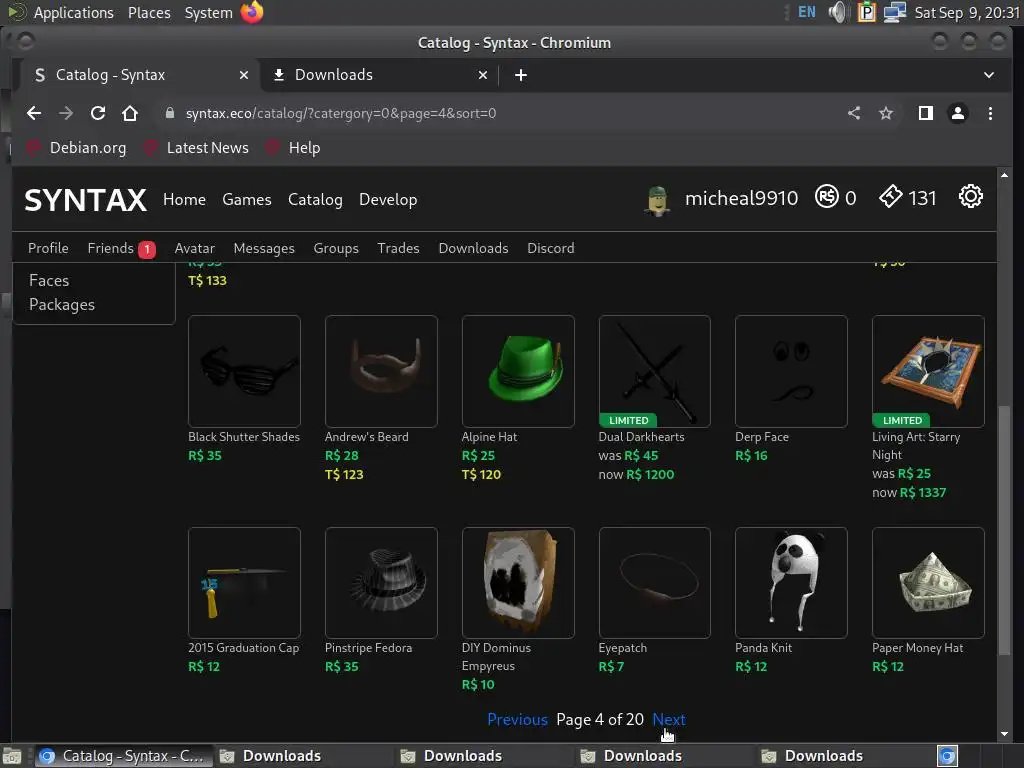
Task: Open the Games nav item
Action: coord(247,199)
